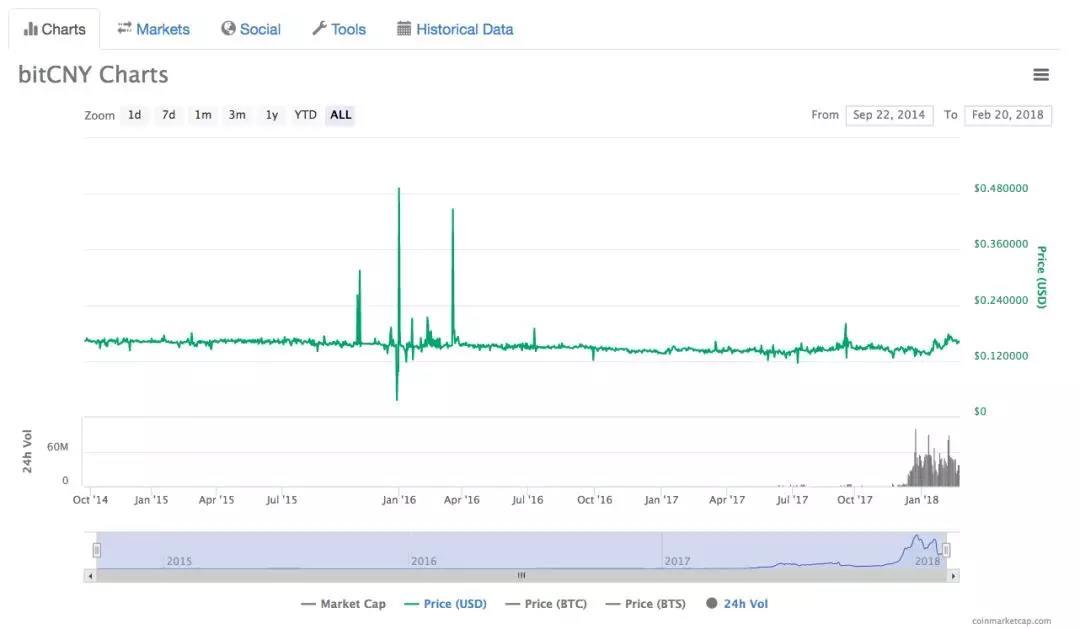1080x629 pixels.
Task: Click the $0.360000 price axis label
Action: coord(1001,244)
